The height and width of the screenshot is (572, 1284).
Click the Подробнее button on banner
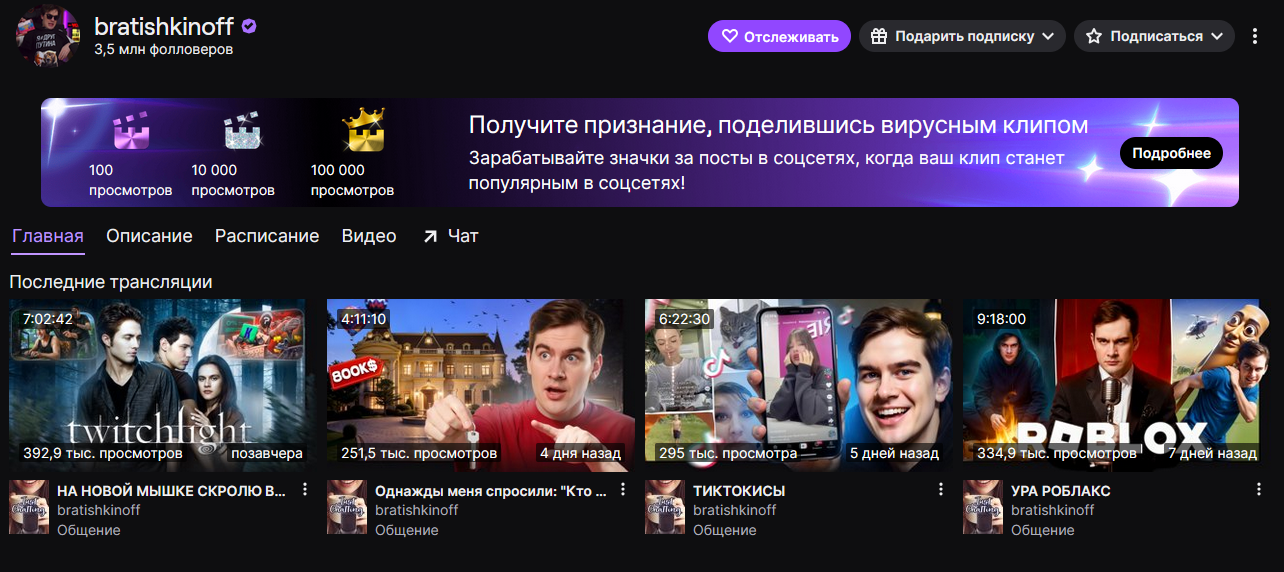[x=1171, y=153]
